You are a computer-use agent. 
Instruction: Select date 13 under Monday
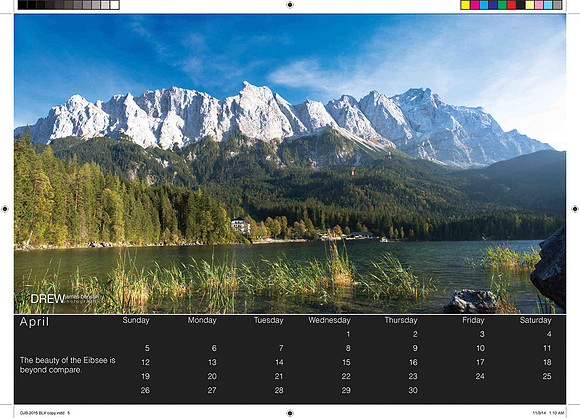point(212,363)
